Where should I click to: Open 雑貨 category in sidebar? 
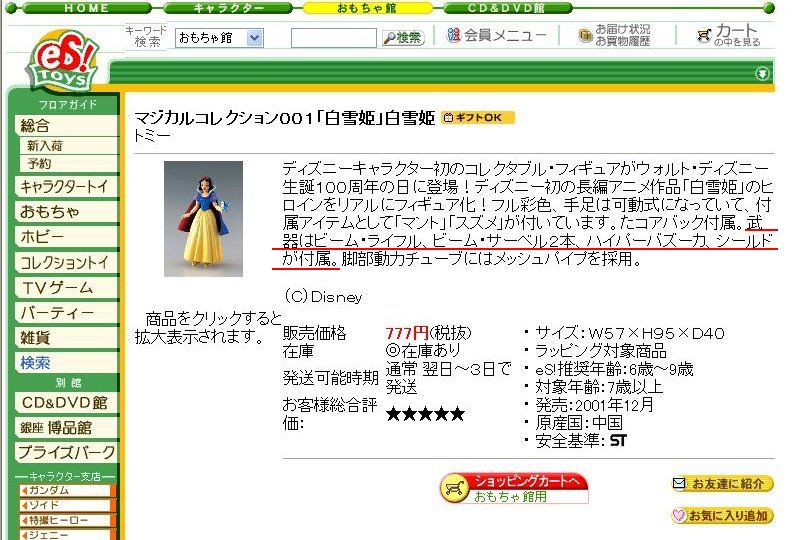(66, 337)
